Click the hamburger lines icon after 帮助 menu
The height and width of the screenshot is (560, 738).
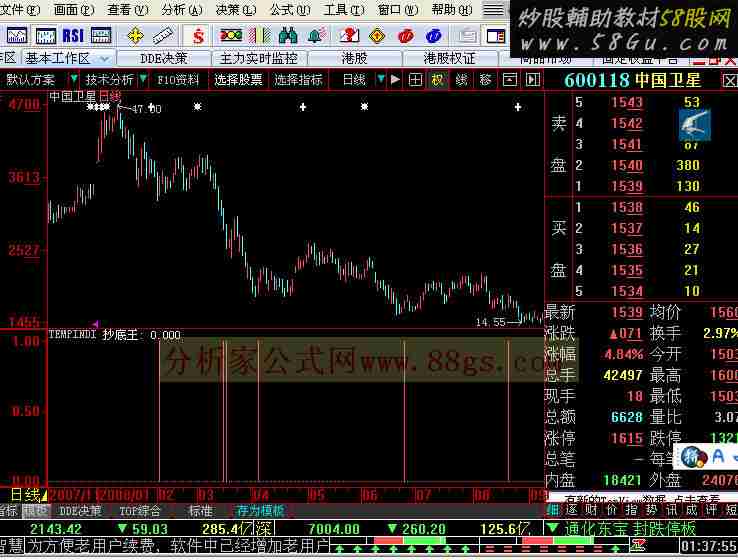point(493,10)
